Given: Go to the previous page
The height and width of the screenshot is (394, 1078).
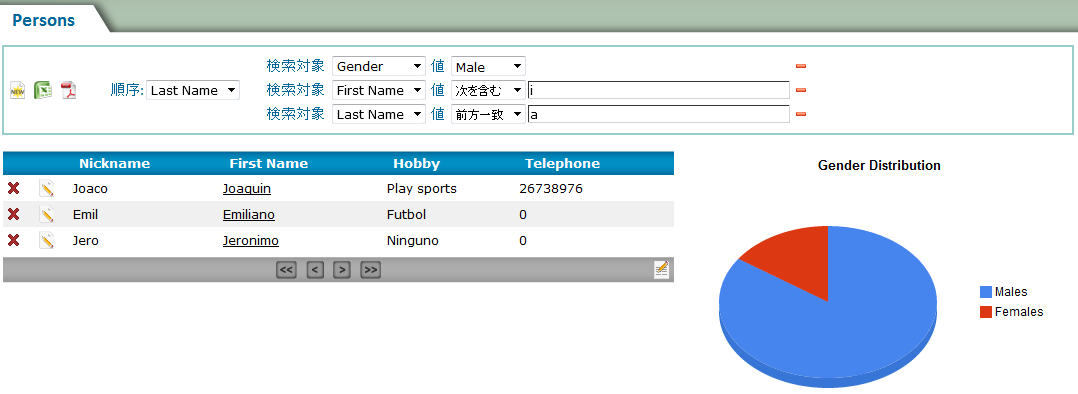Looking at the screenshot, I should tap(315, 270).
